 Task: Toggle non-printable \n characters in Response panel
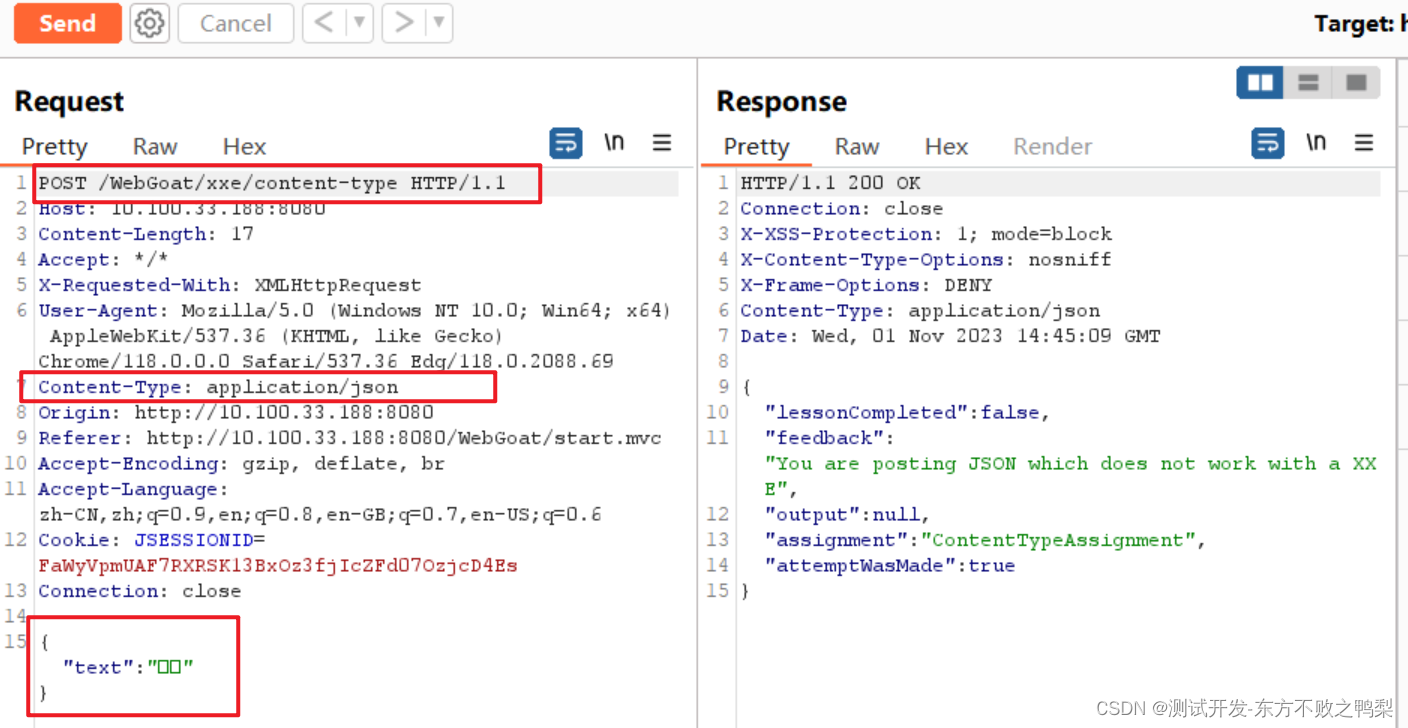tap(1316, 143)
